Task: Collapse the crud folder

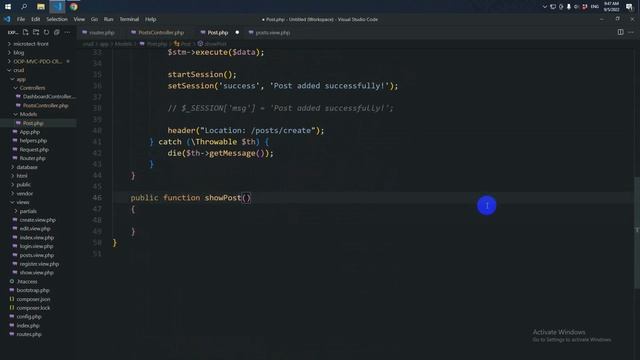Action: click(19, 70)
